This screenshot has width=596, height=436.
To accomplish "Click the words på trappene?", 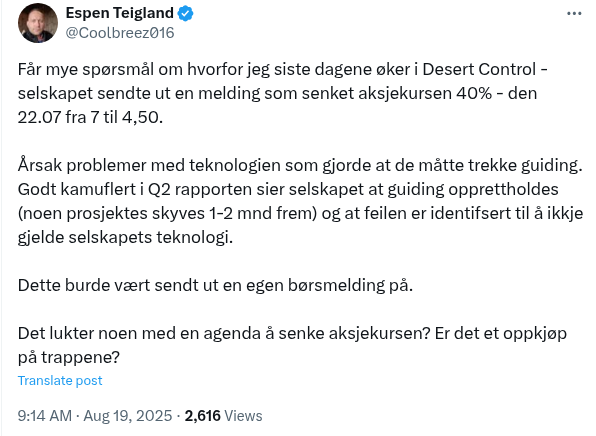I will point(68,357).
